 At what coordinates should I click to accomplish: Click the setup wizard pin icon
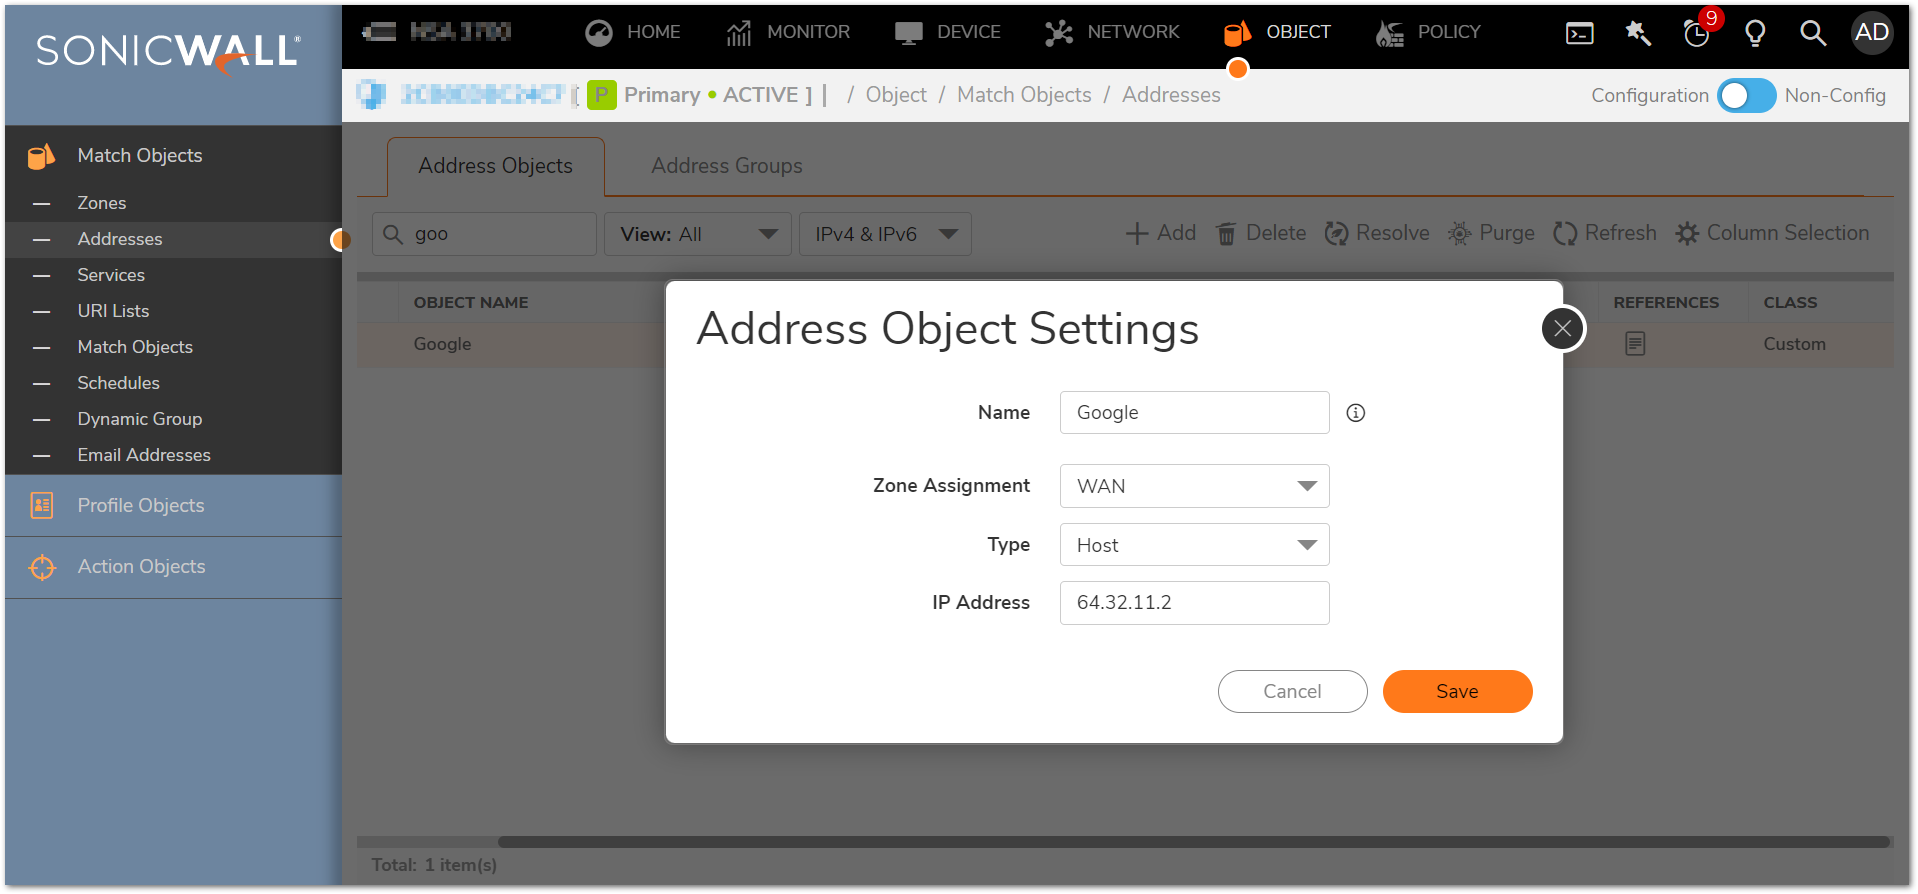[1638, 33]
